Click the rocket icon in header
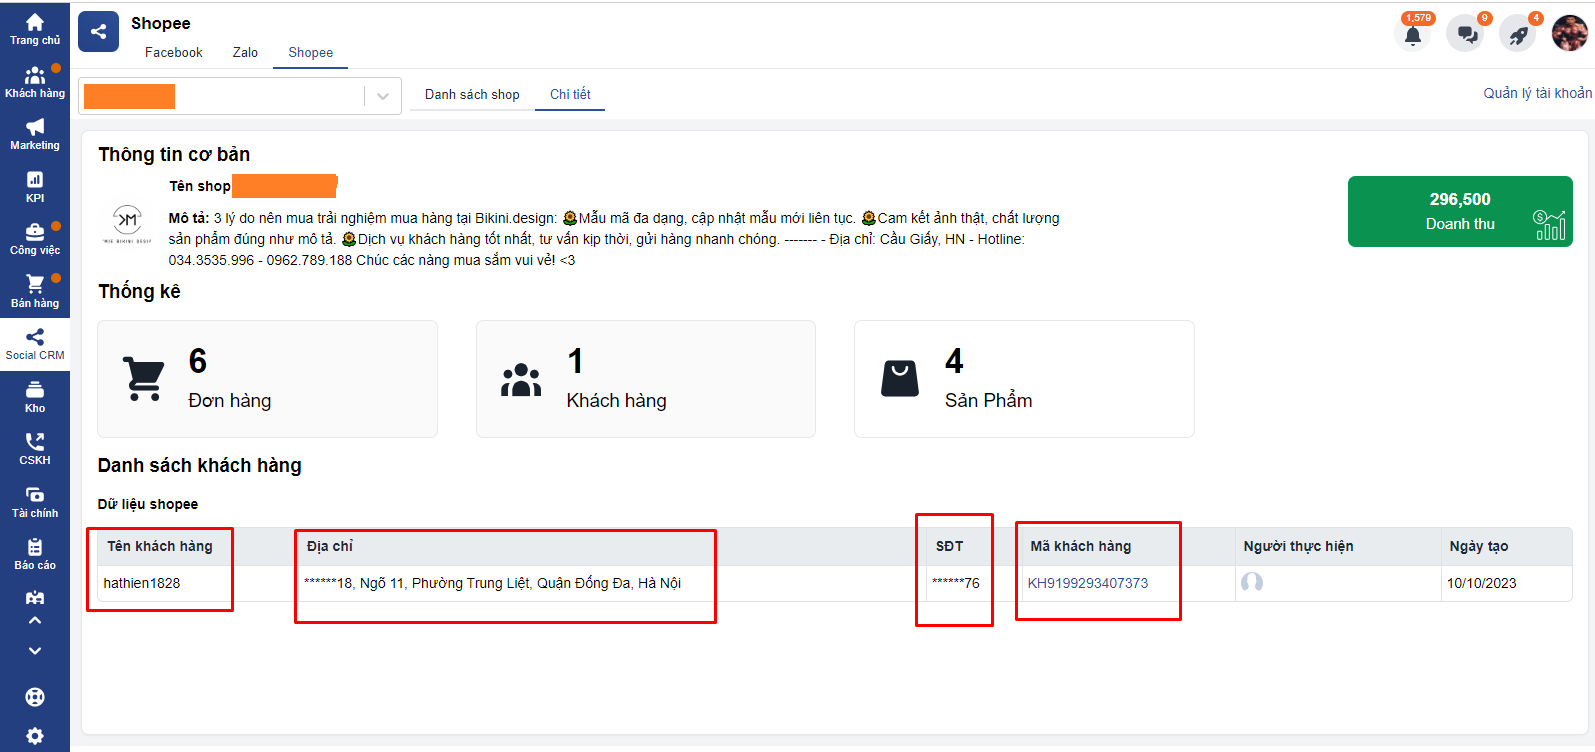This screenshot has width=1595, height=752. tap(1518, 35)
